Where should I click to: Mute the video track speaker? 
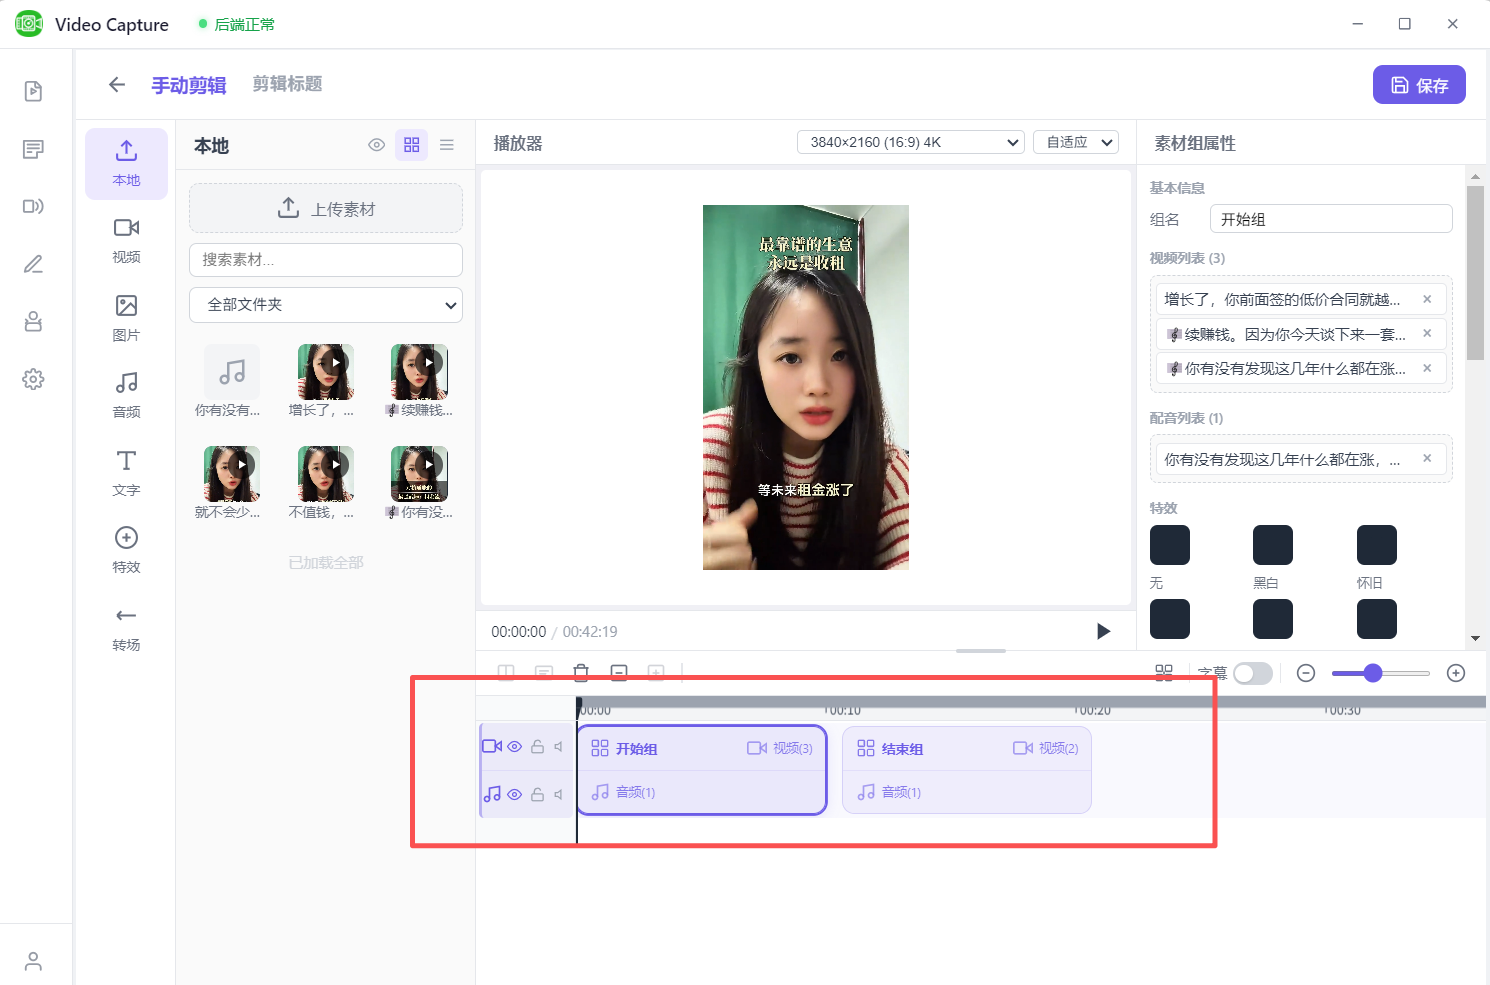tap(559, 747)
